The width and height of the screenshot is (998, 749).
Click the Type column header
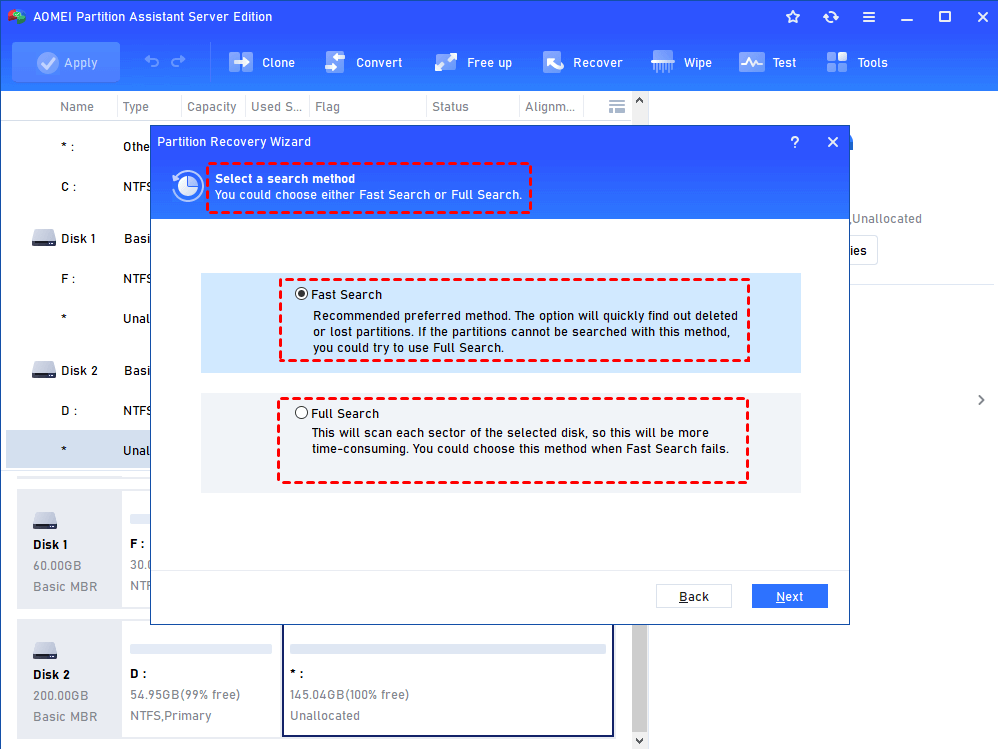coord(136,107)
